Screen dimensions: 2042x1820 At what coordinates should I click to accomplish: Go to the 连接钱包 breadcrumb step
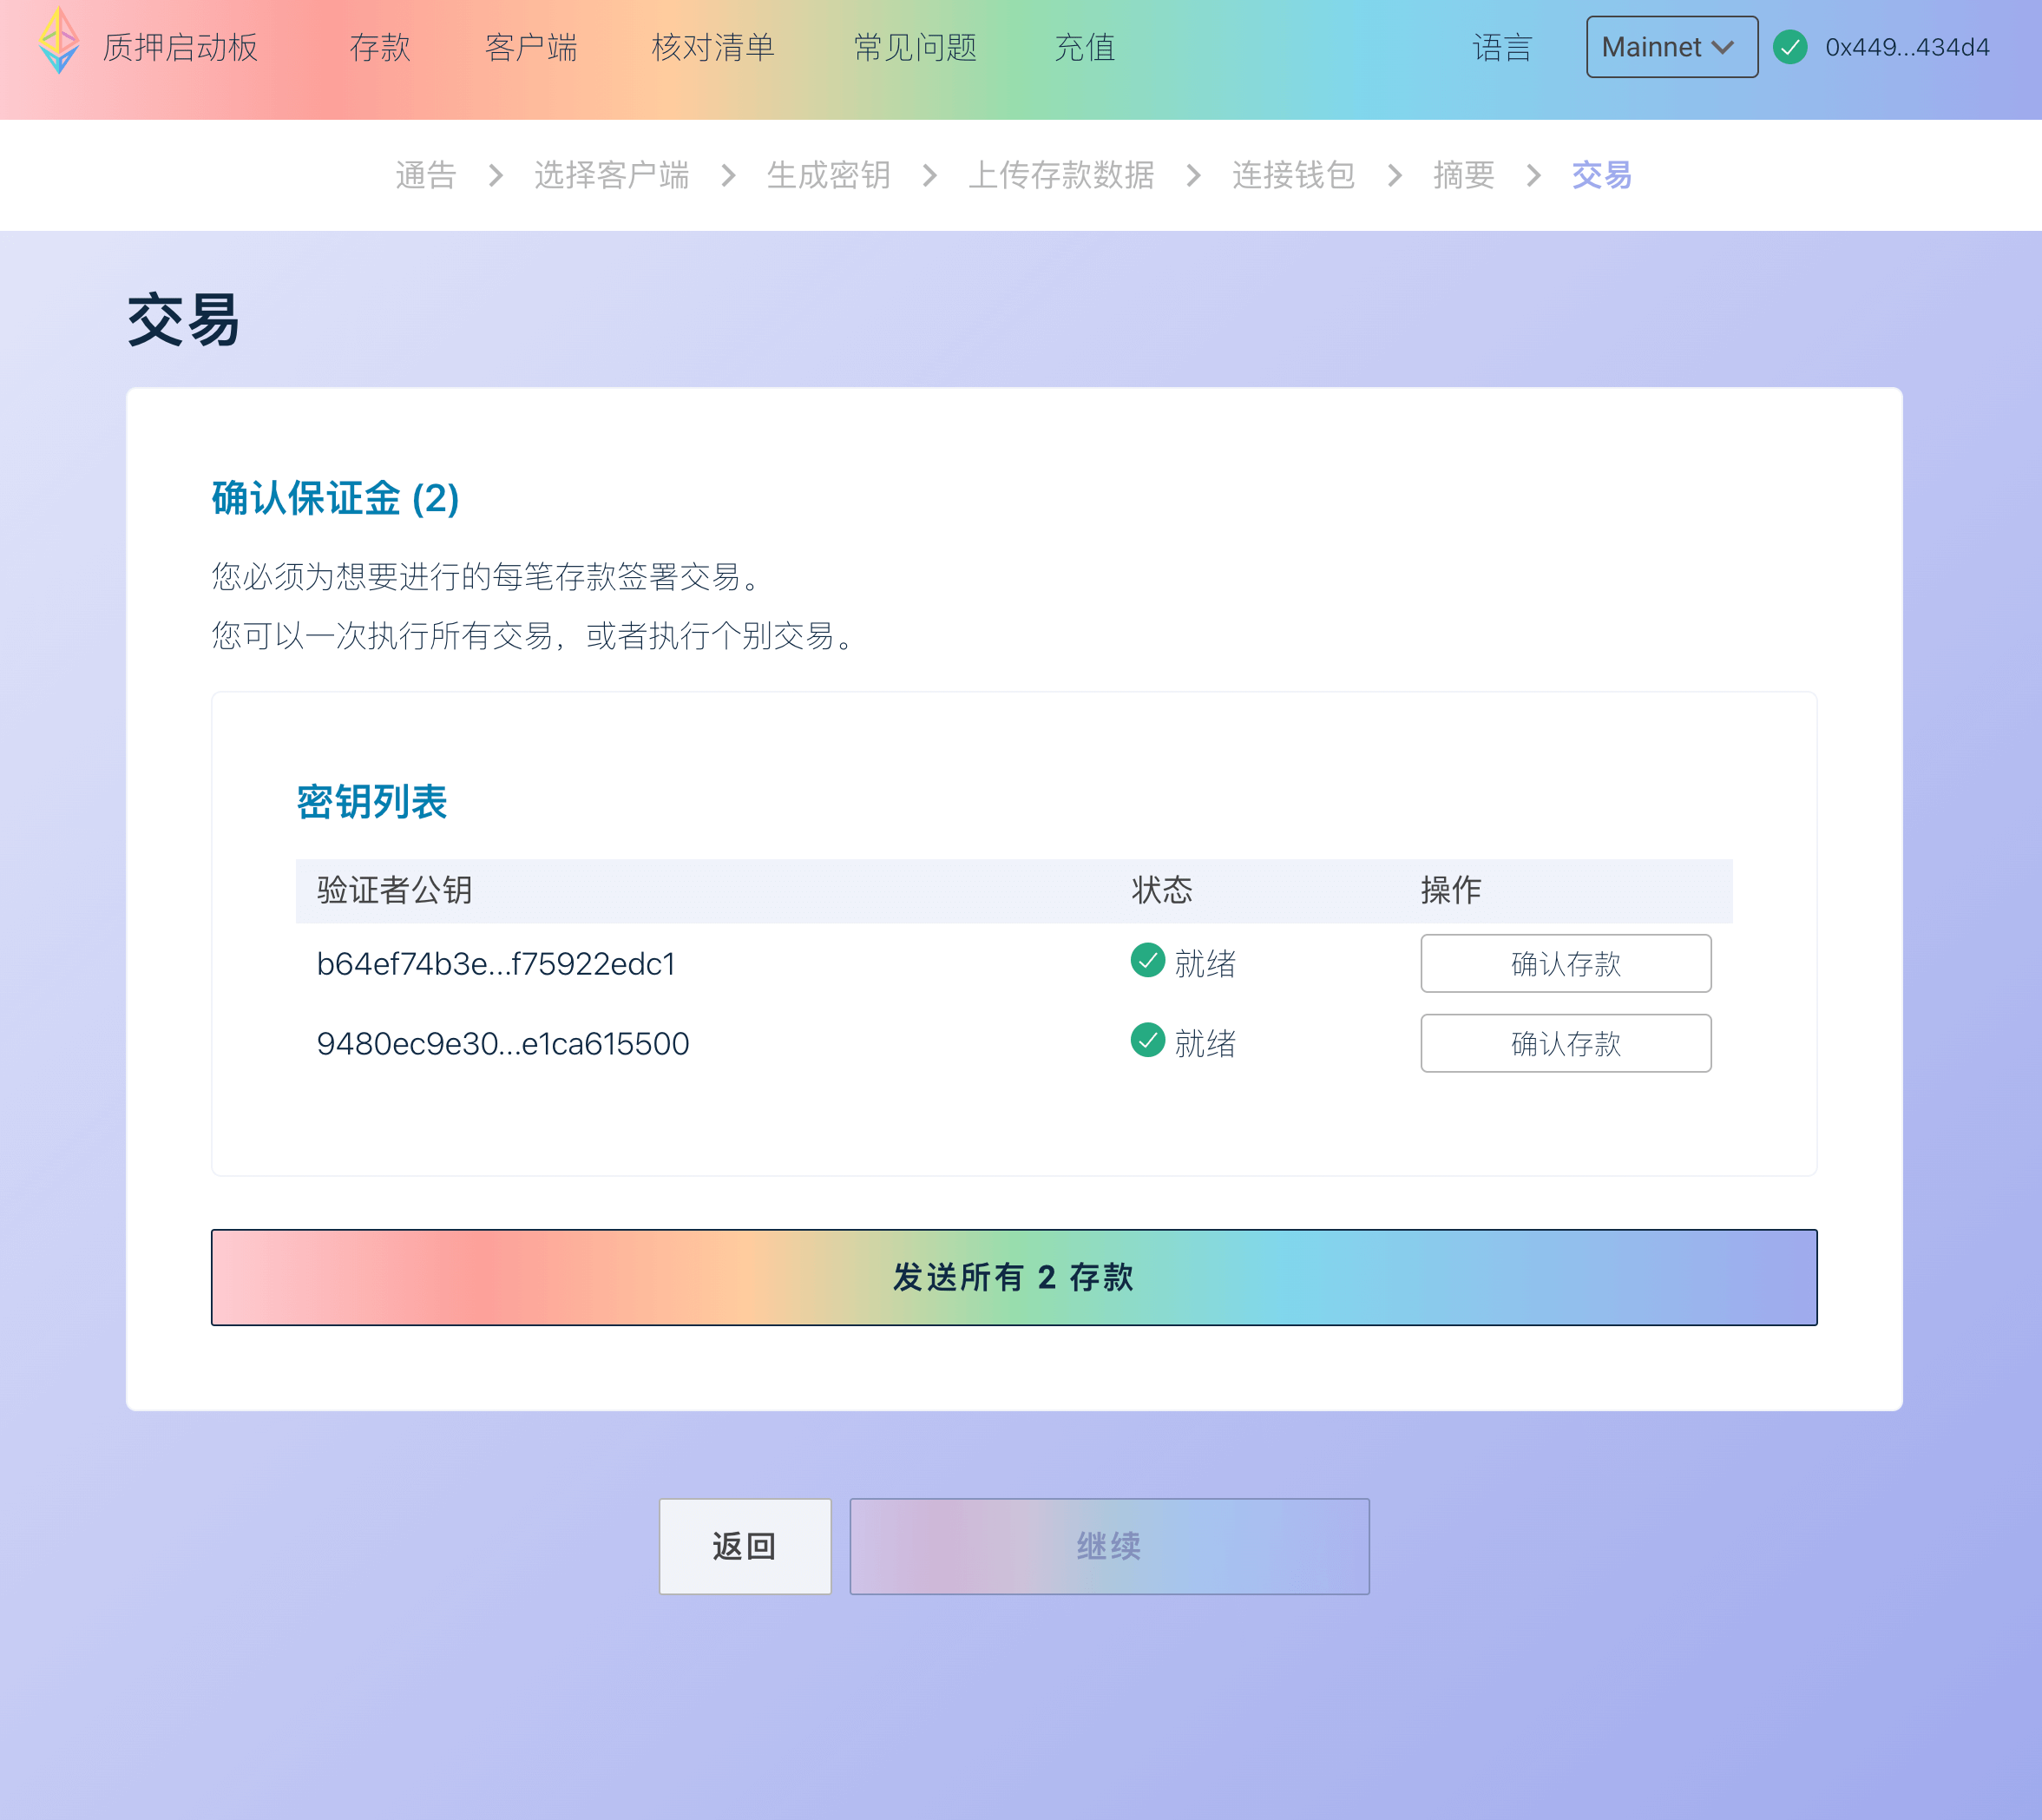[1294, 176]
